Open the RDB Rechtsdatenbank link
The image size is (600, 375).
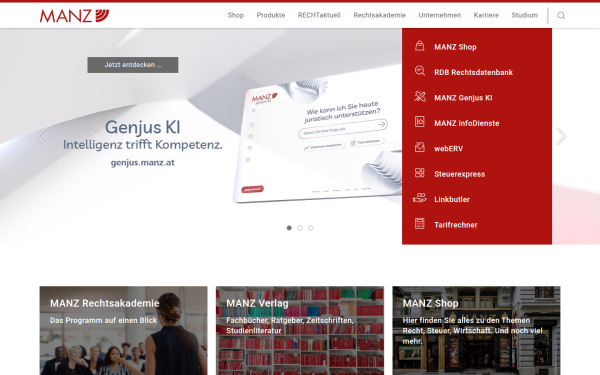[473, 72]
